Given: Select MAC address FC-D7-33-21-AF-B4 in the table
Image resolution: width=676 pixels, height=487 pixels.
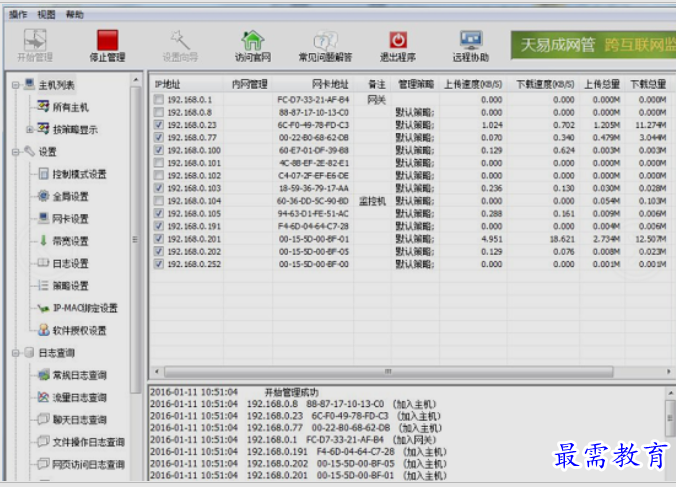Looking at the screenshot, I should coord(313,100).
